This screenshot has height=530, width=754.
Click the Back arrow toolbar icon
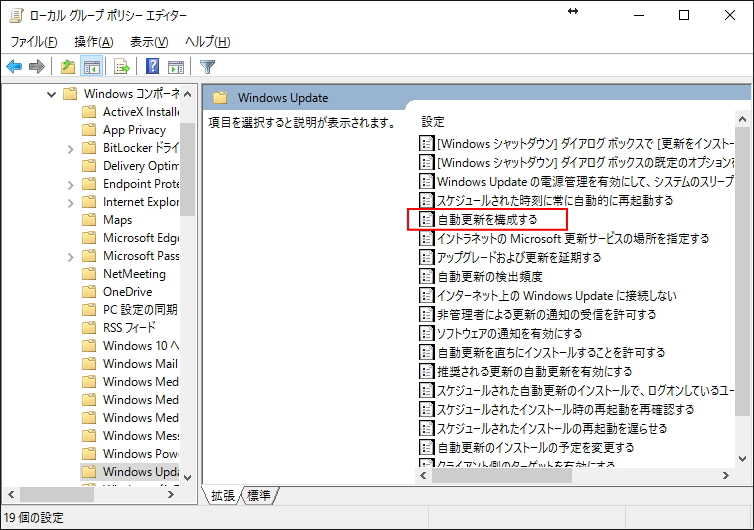pos(14,66)
